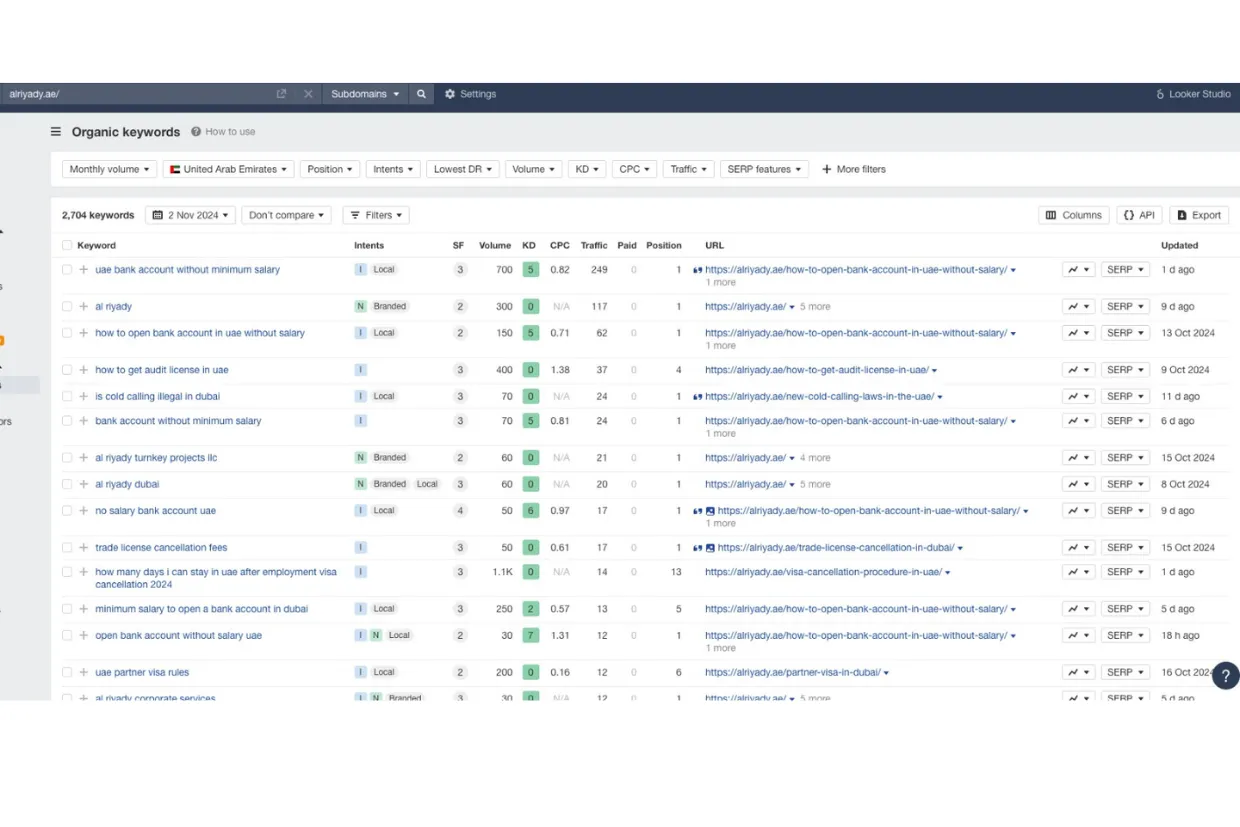Sort by the Position column header

tap(664, 246)
